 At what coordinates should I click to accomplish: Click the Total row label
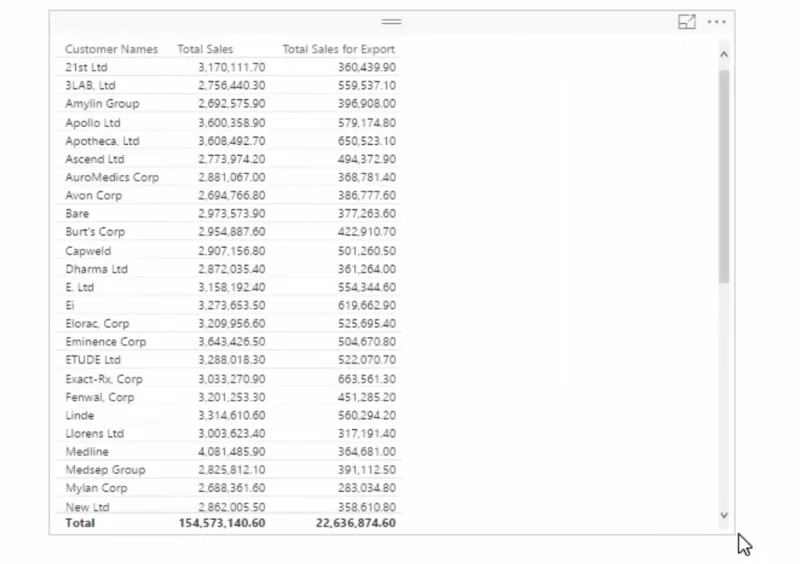pos(80,523)
